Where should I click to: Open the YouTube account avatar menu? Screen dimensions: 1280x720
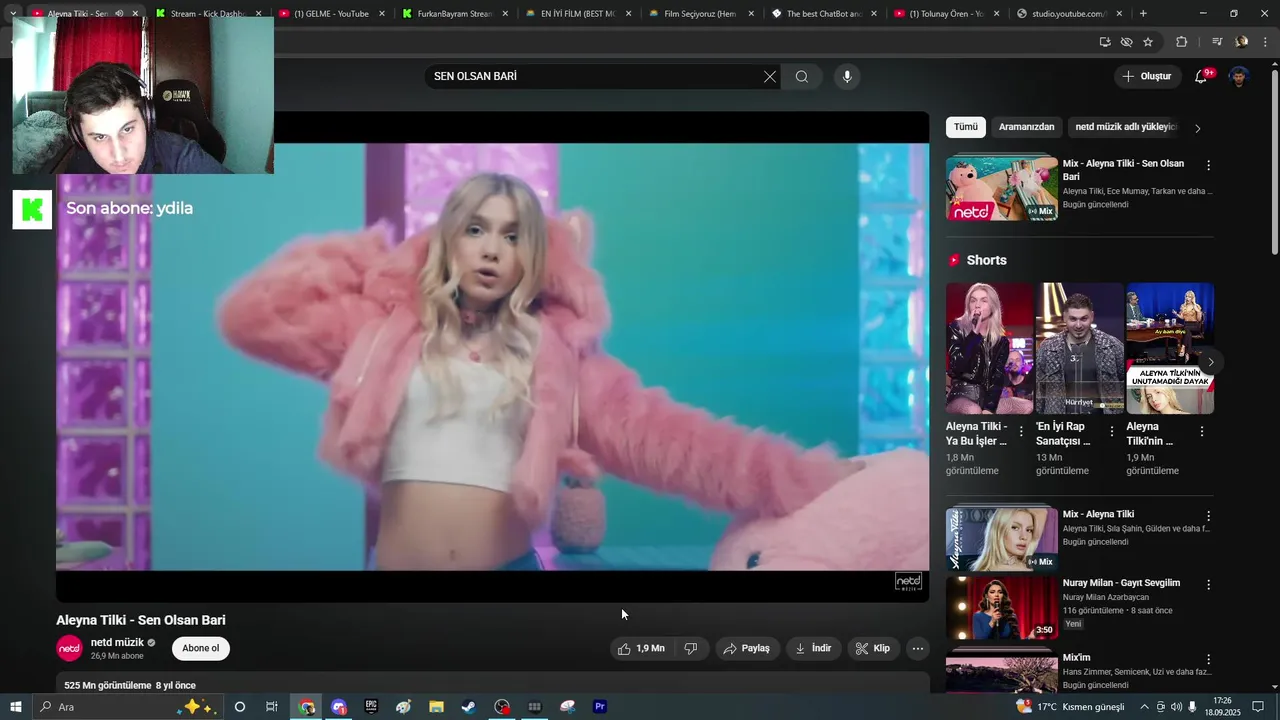(x=1239, y=77)
